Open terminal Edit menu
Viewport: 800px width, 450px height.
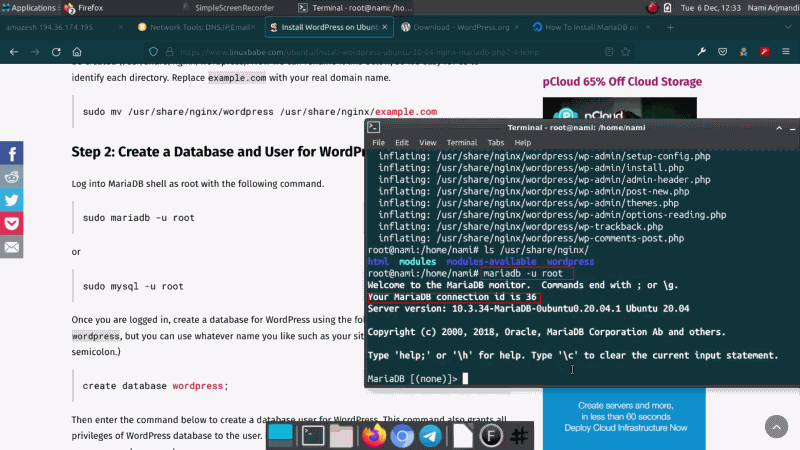coord(402,143)
